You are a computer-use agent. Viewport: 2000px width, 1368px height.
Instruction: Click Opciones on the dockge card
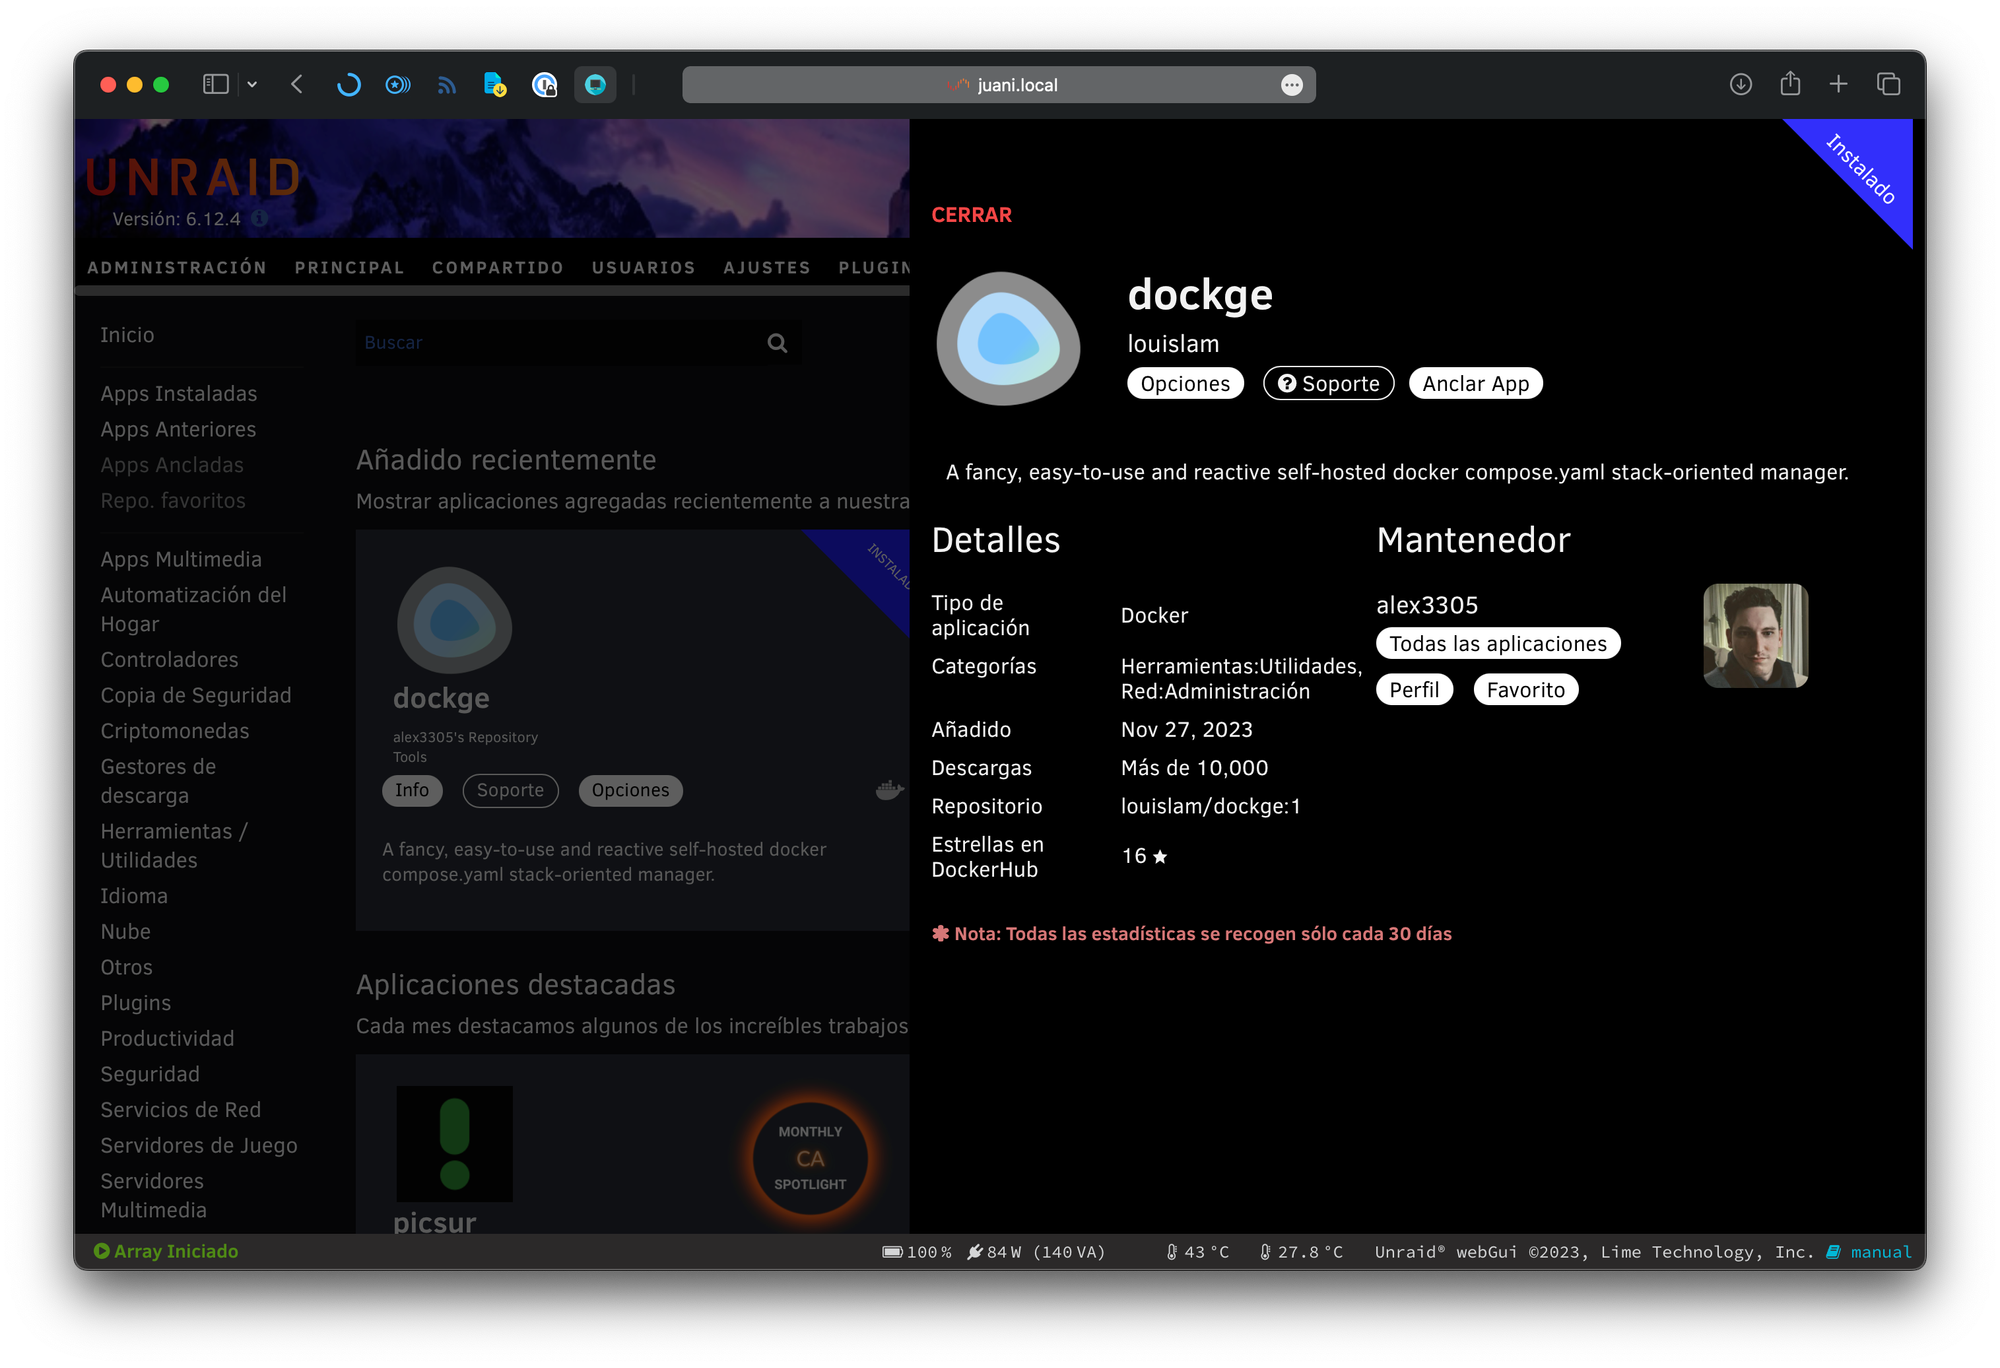pyautogui.click(x=630, y=790)
